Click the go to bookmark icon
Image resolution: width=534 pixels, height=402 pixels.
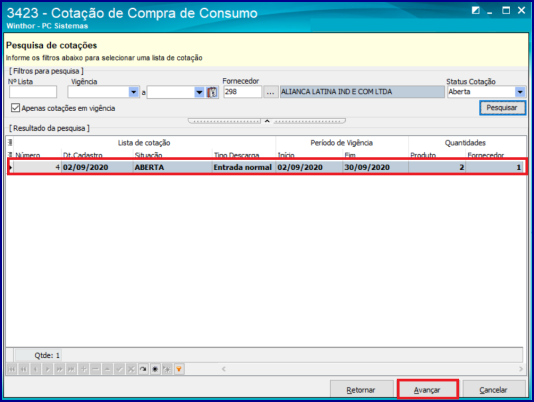[167, 369]
